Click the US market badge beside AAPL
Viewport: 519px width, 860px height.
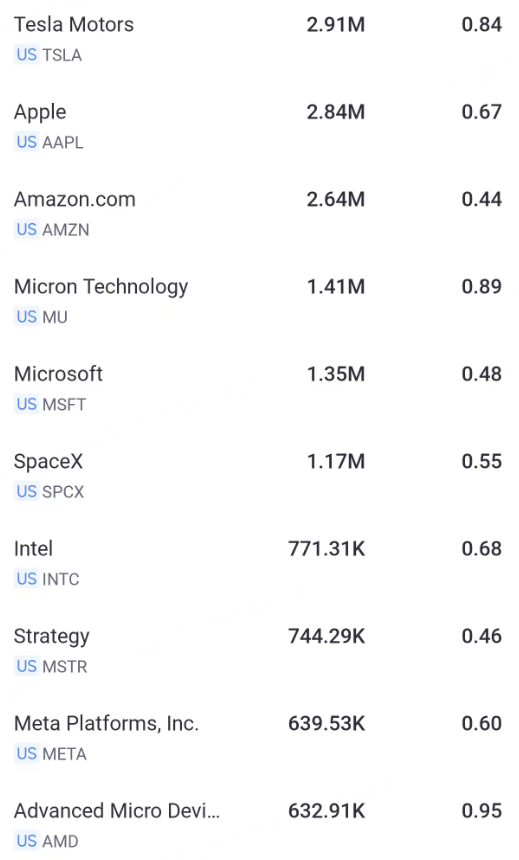click(x=26, y=142)
